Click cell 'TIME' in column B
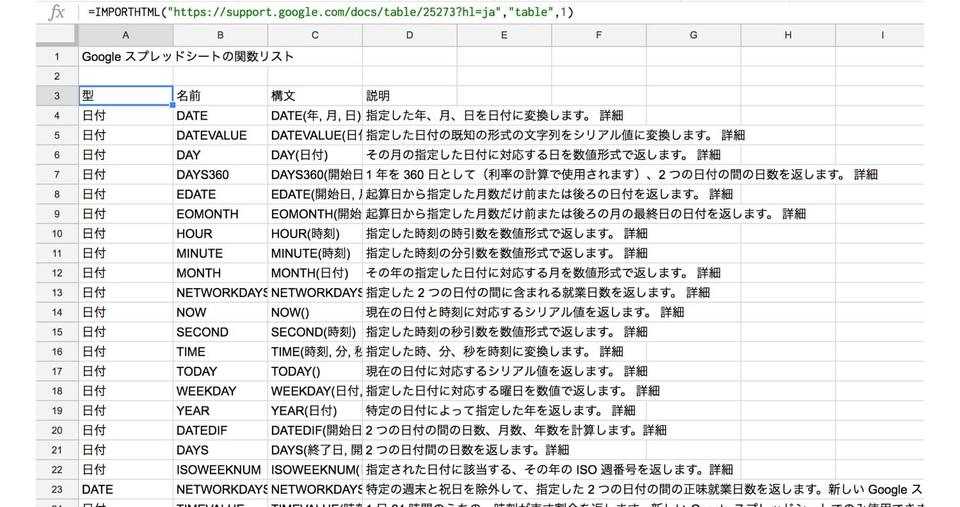 [x=220, y=351]
